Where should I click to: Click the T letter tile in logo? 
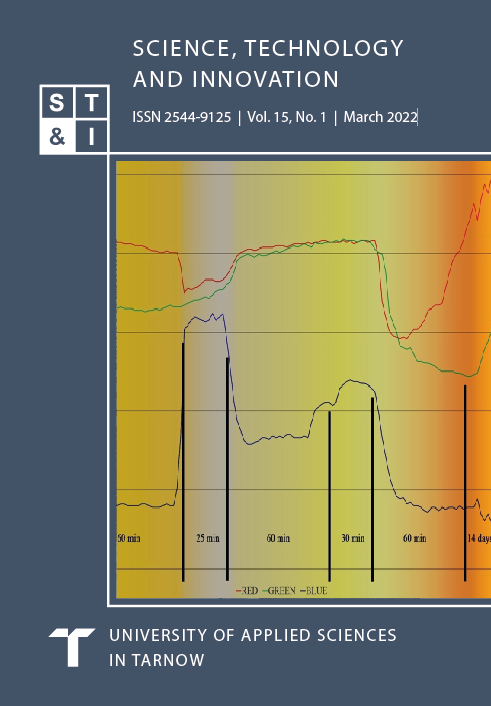[91, 102]
